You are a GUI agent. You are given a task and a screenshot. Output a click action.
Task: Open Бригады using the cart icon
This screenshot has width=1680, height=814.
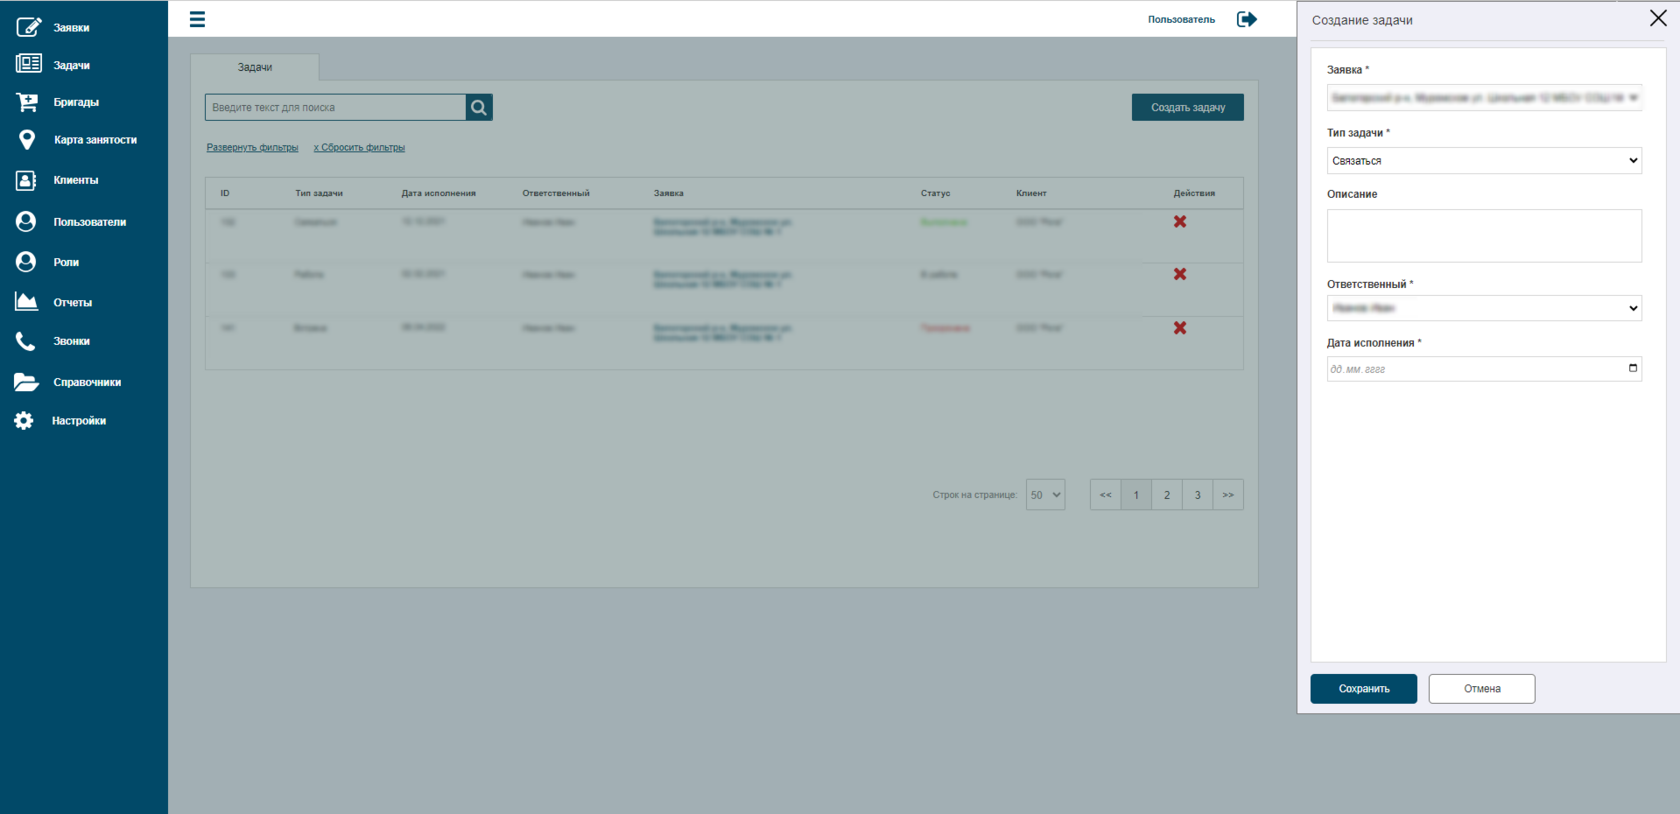[27, 102]
